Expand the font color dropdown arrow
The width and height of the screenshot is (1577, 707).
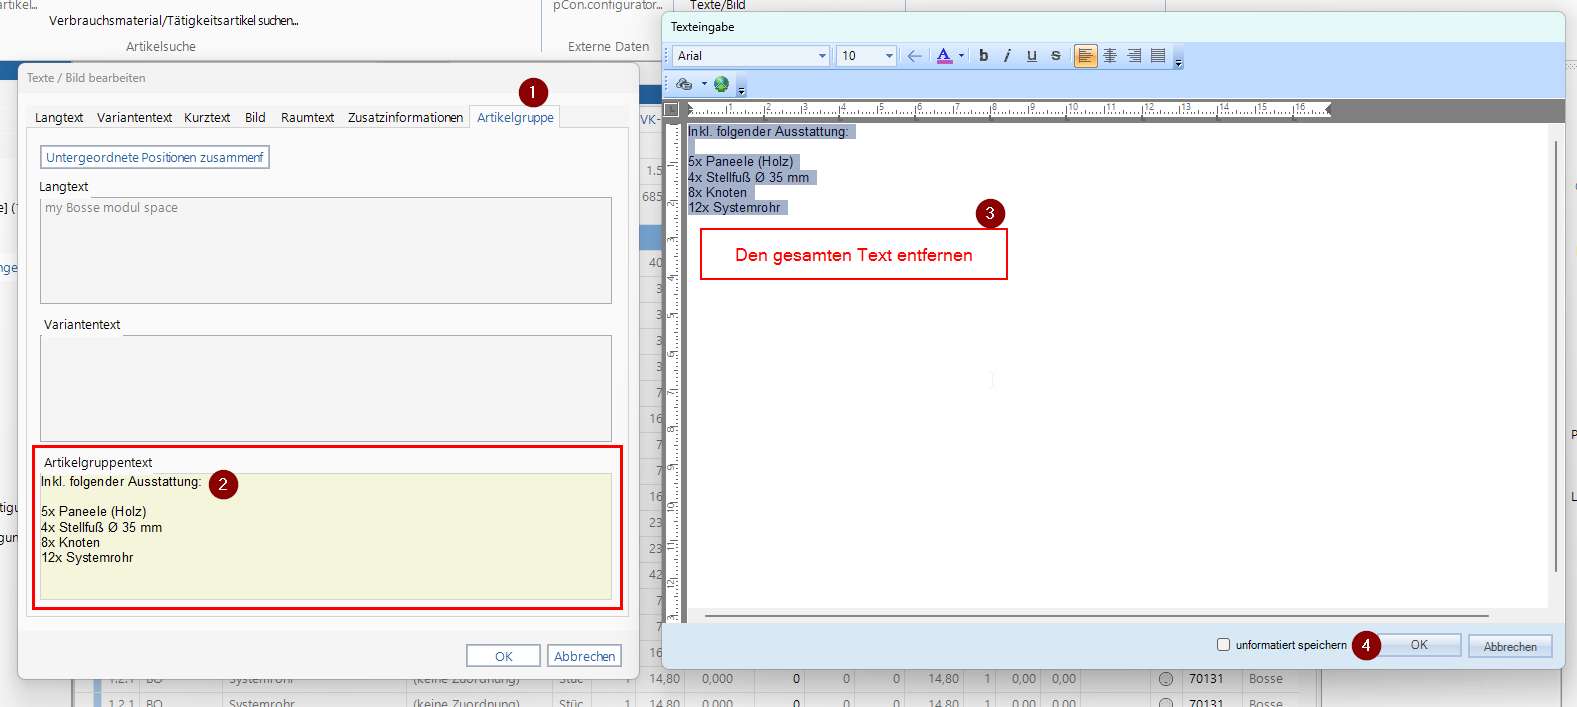click(x=961, y=56)
